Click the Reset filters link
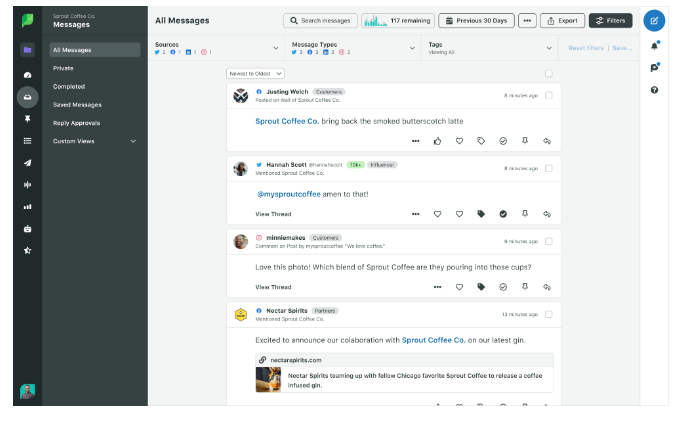The image size is (696, 422). (586, 48)
